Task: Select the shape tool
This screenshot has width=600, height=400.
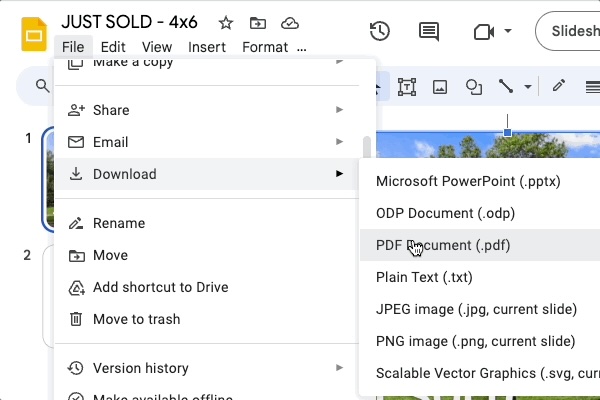Action: [474, 87]
